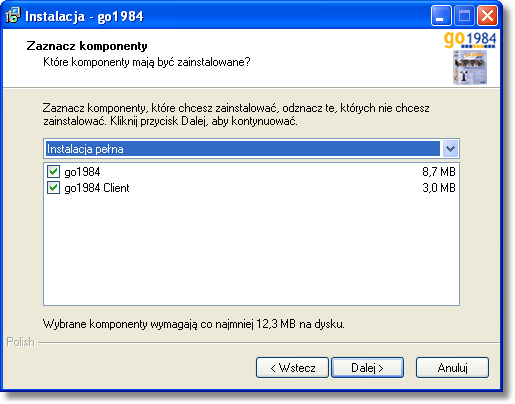
Task: Continue with the Dalej button
Action: [x=367, y=368]
